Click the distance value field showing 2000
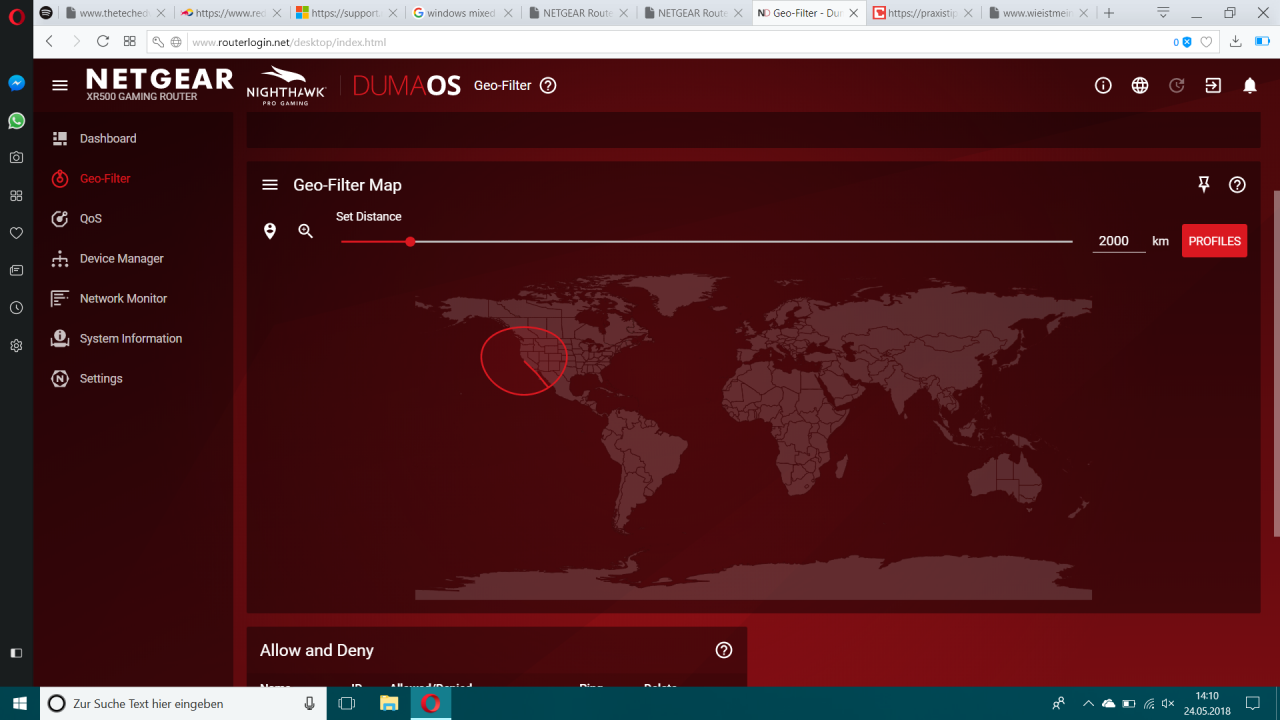 [1118, 241]
